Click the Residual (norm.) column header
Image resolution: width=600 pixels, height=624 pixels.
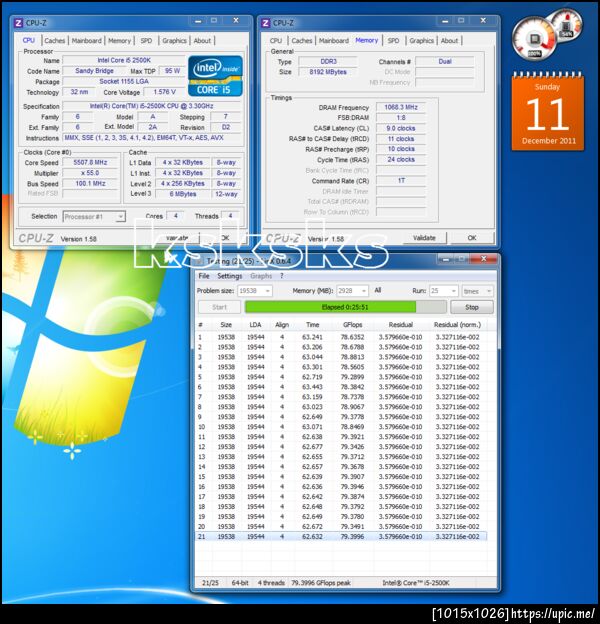(457, 325)
